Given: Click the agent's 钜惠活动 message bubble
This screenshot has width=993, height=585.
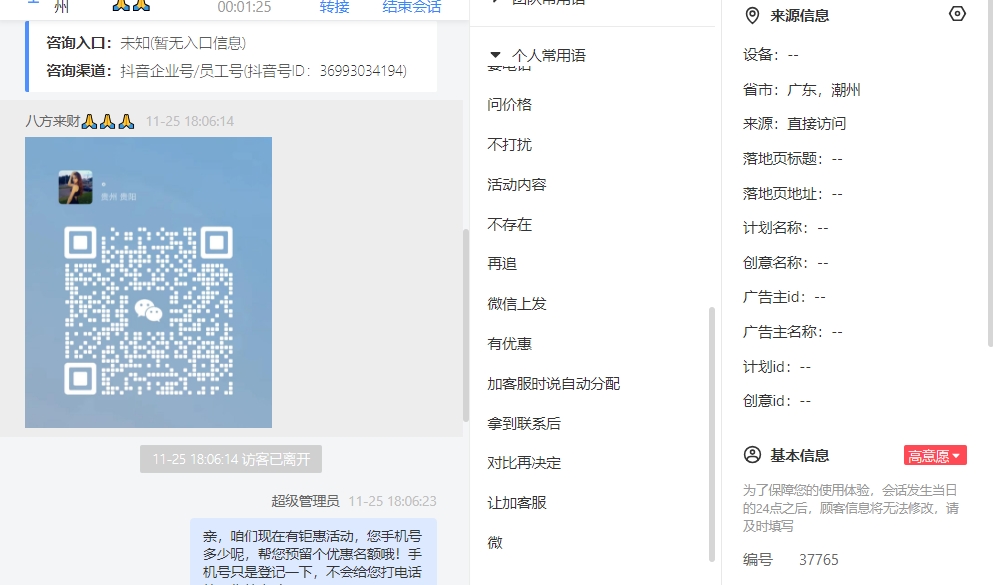Looking at the screenshot, I should tap(313, 552).
